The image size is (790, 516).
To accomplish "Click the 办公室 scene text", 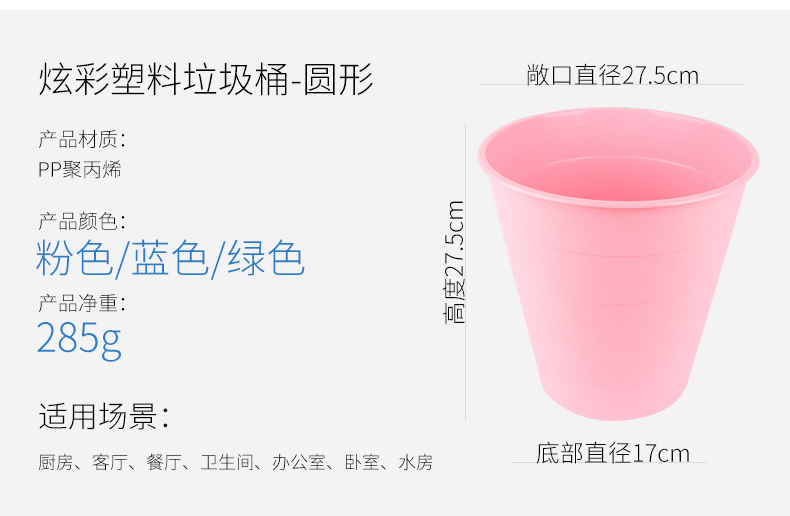I will point(299,462).
